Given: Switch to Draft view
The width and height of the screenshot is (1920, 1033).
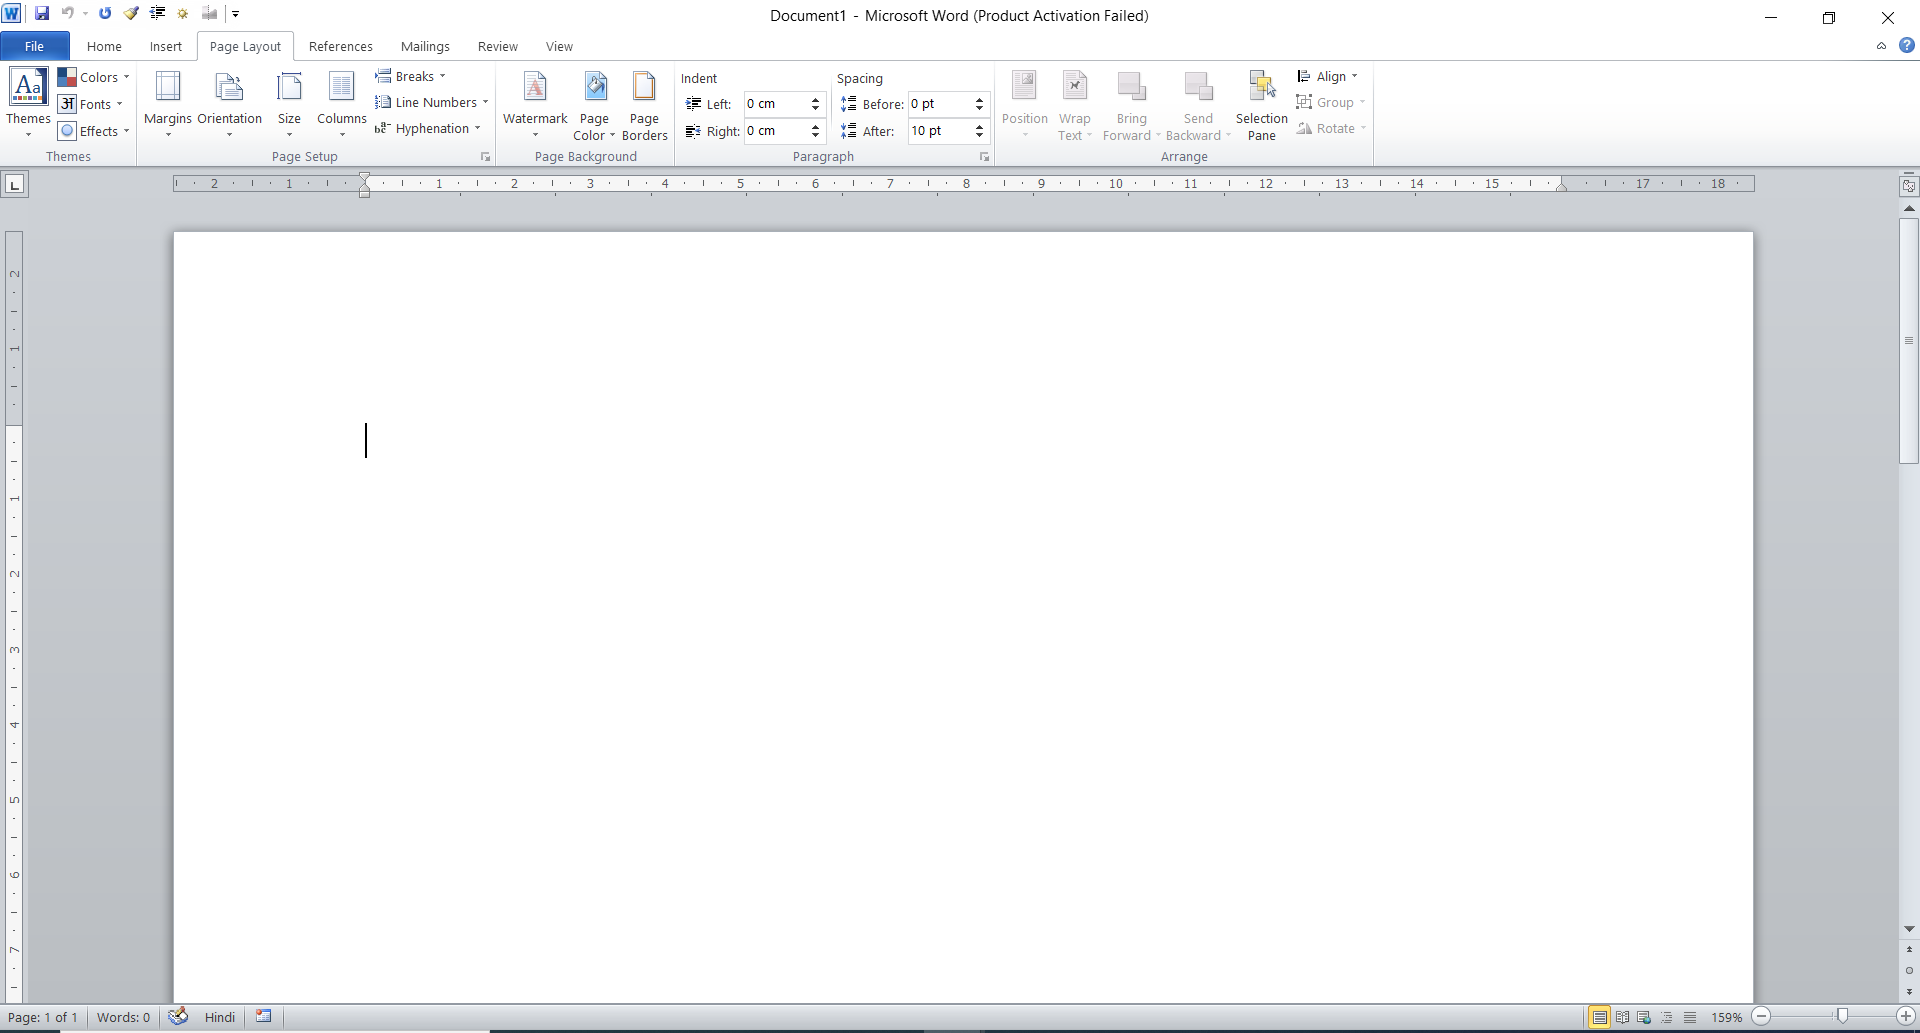Looking at the screenshot, I should [1690, 1016].
